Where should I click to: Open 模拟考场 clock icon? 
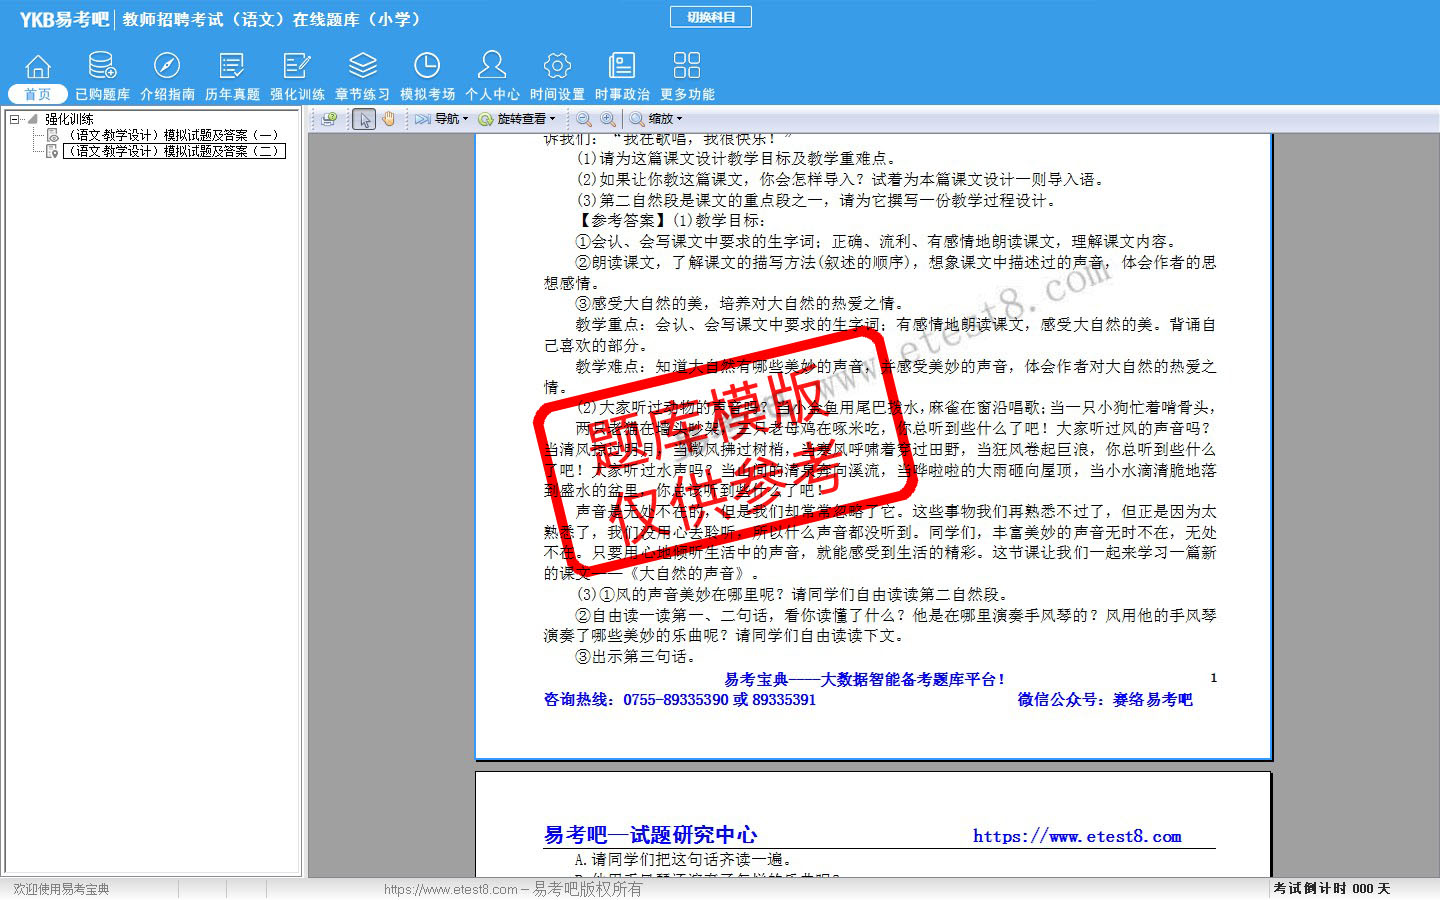pyautogui.click(x=427, y=67)
